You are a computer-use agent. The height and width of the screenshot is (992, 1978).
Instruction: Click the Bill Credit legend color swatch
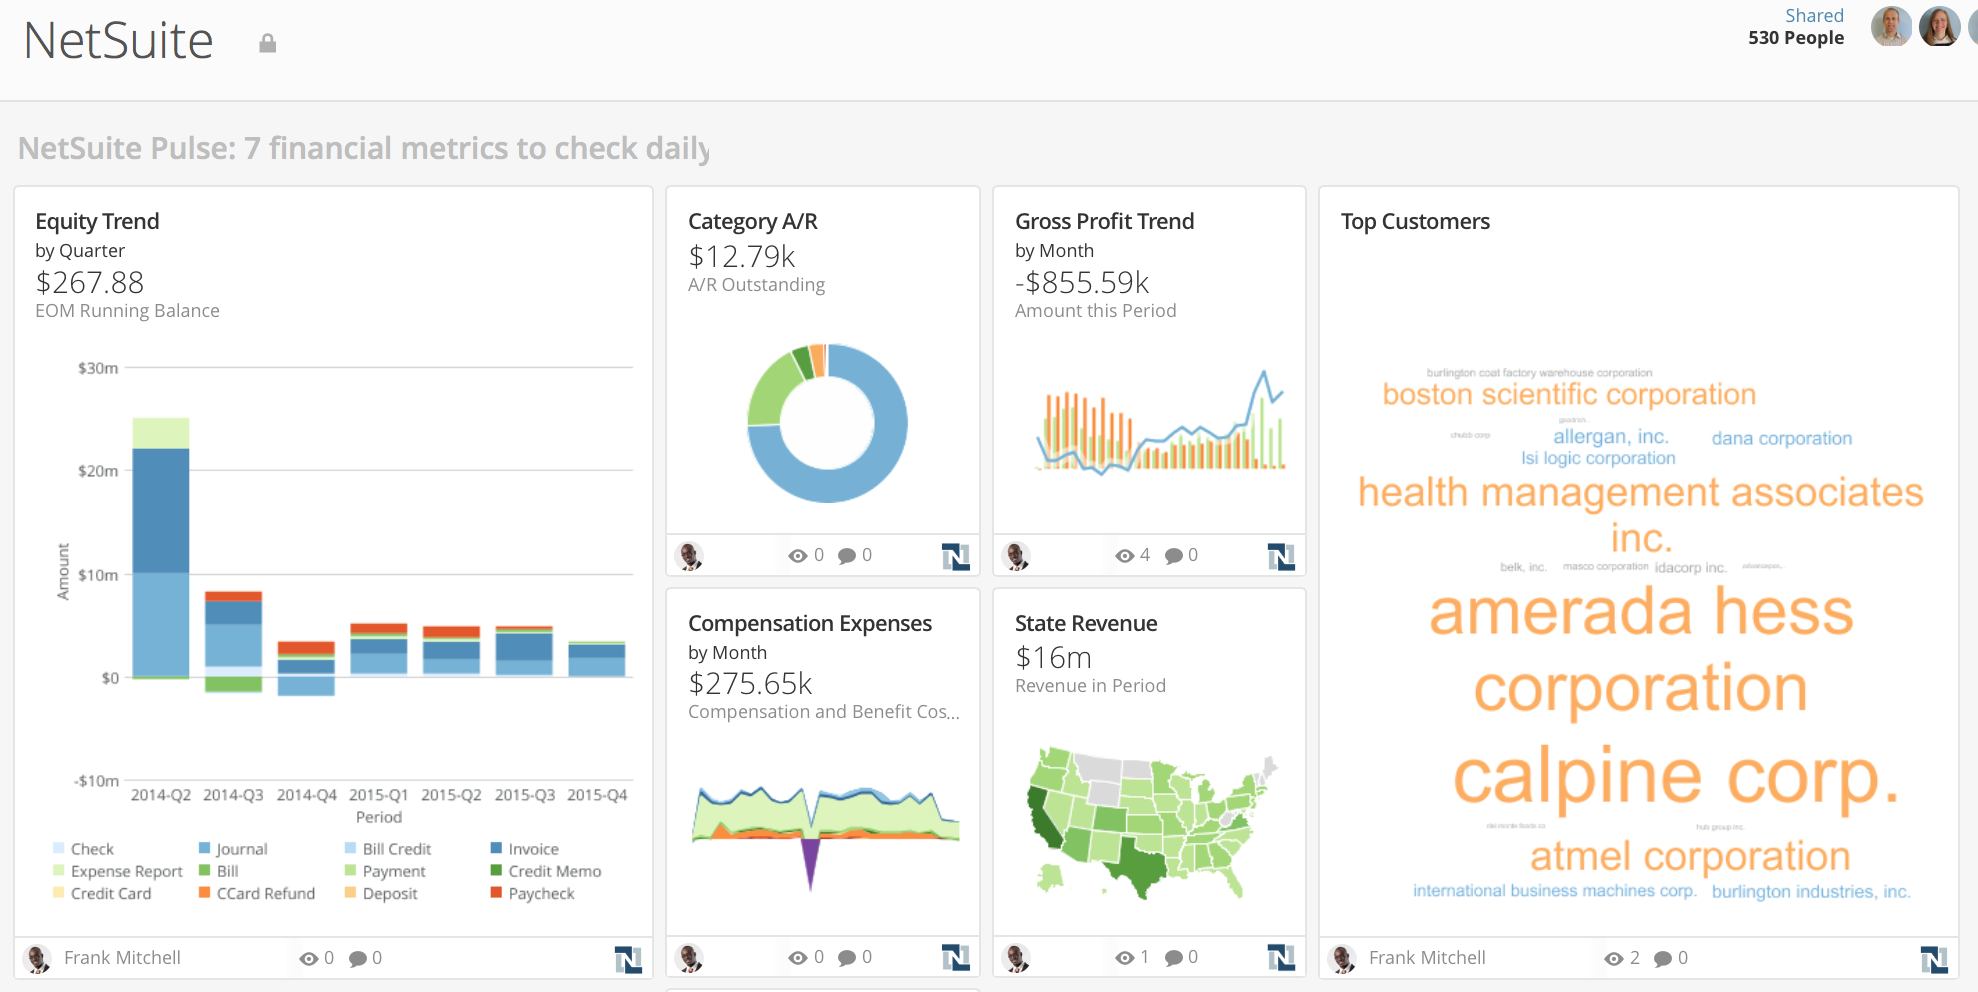(350, 848)
